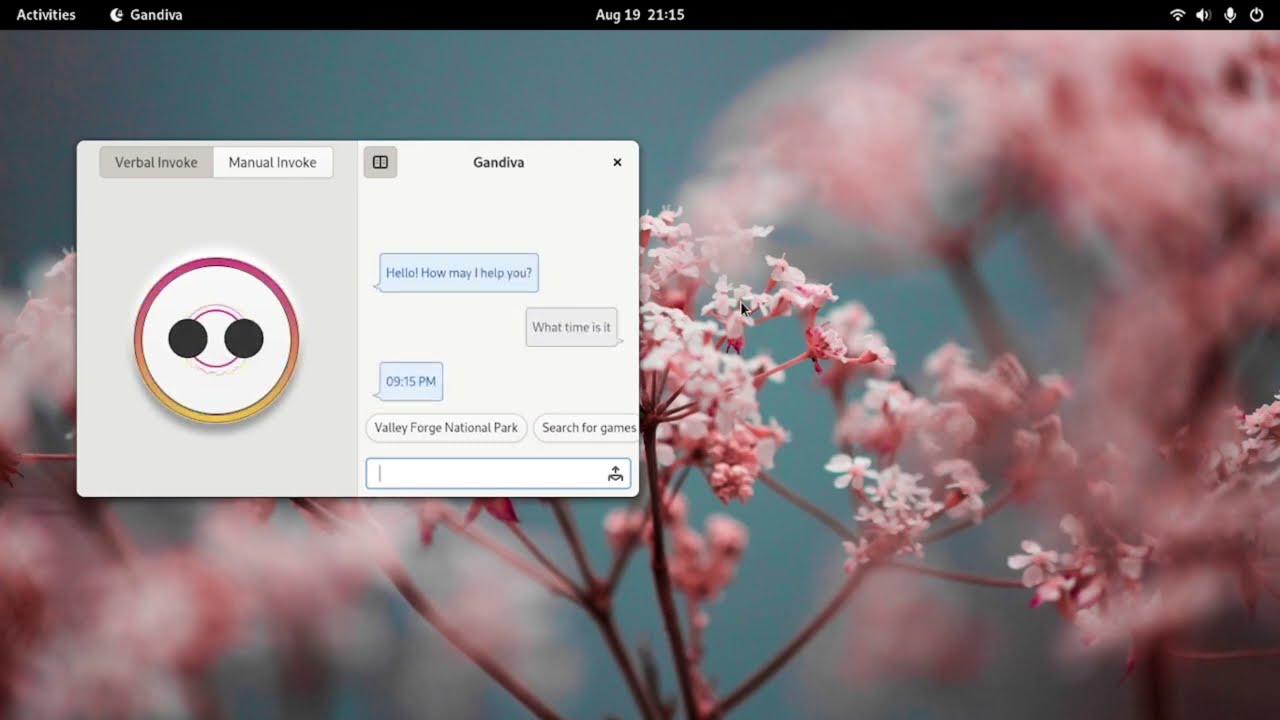
Task: Click the volume speaker icon in top bar
Action: [1203, 15]
